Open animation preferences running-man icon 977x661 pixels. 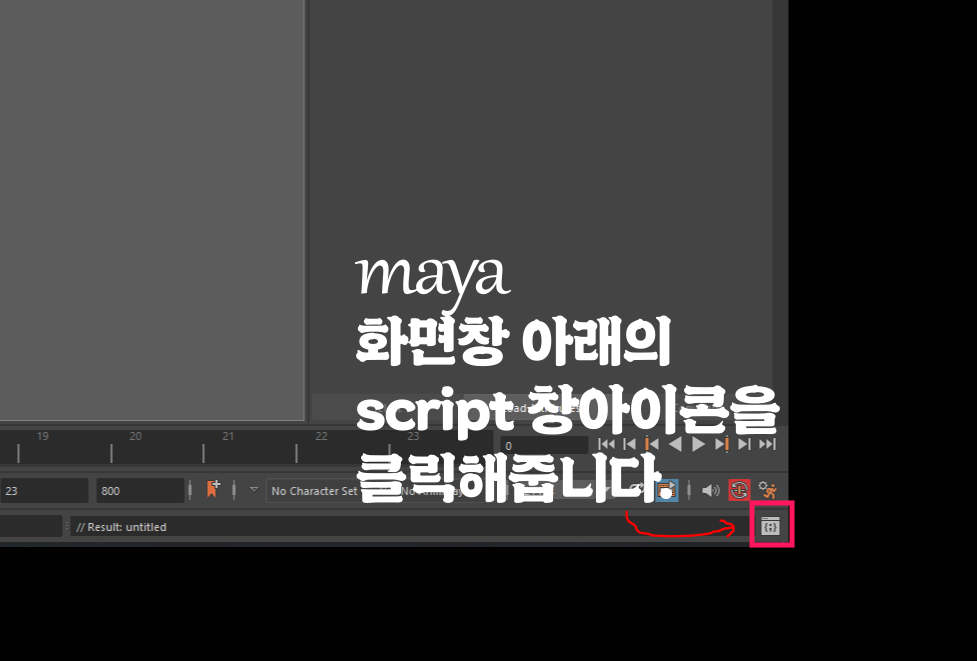(x=768, y=490)
